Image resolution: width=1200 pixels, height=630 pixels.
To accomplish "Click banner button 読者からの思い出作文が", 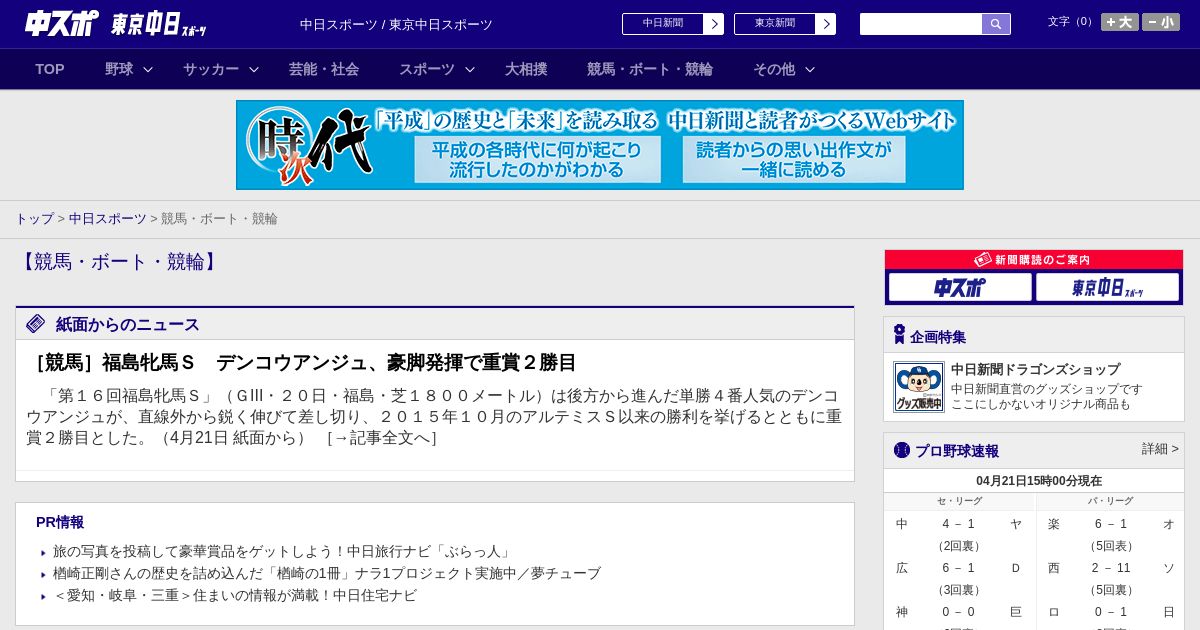I will (794, 159).
